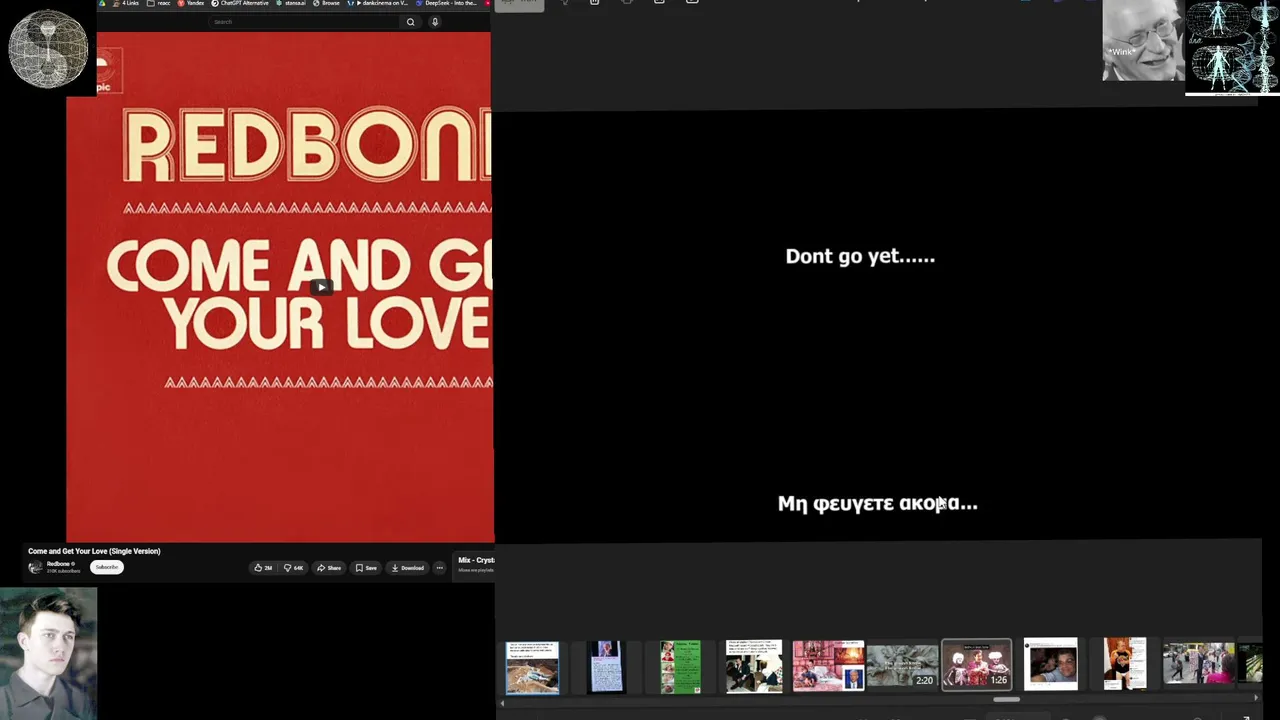Image resolution: width=1280 pixels, height=720 pixels.
Task: Select the green poster thumbnail in filmstrip
Action: [680, 666]
